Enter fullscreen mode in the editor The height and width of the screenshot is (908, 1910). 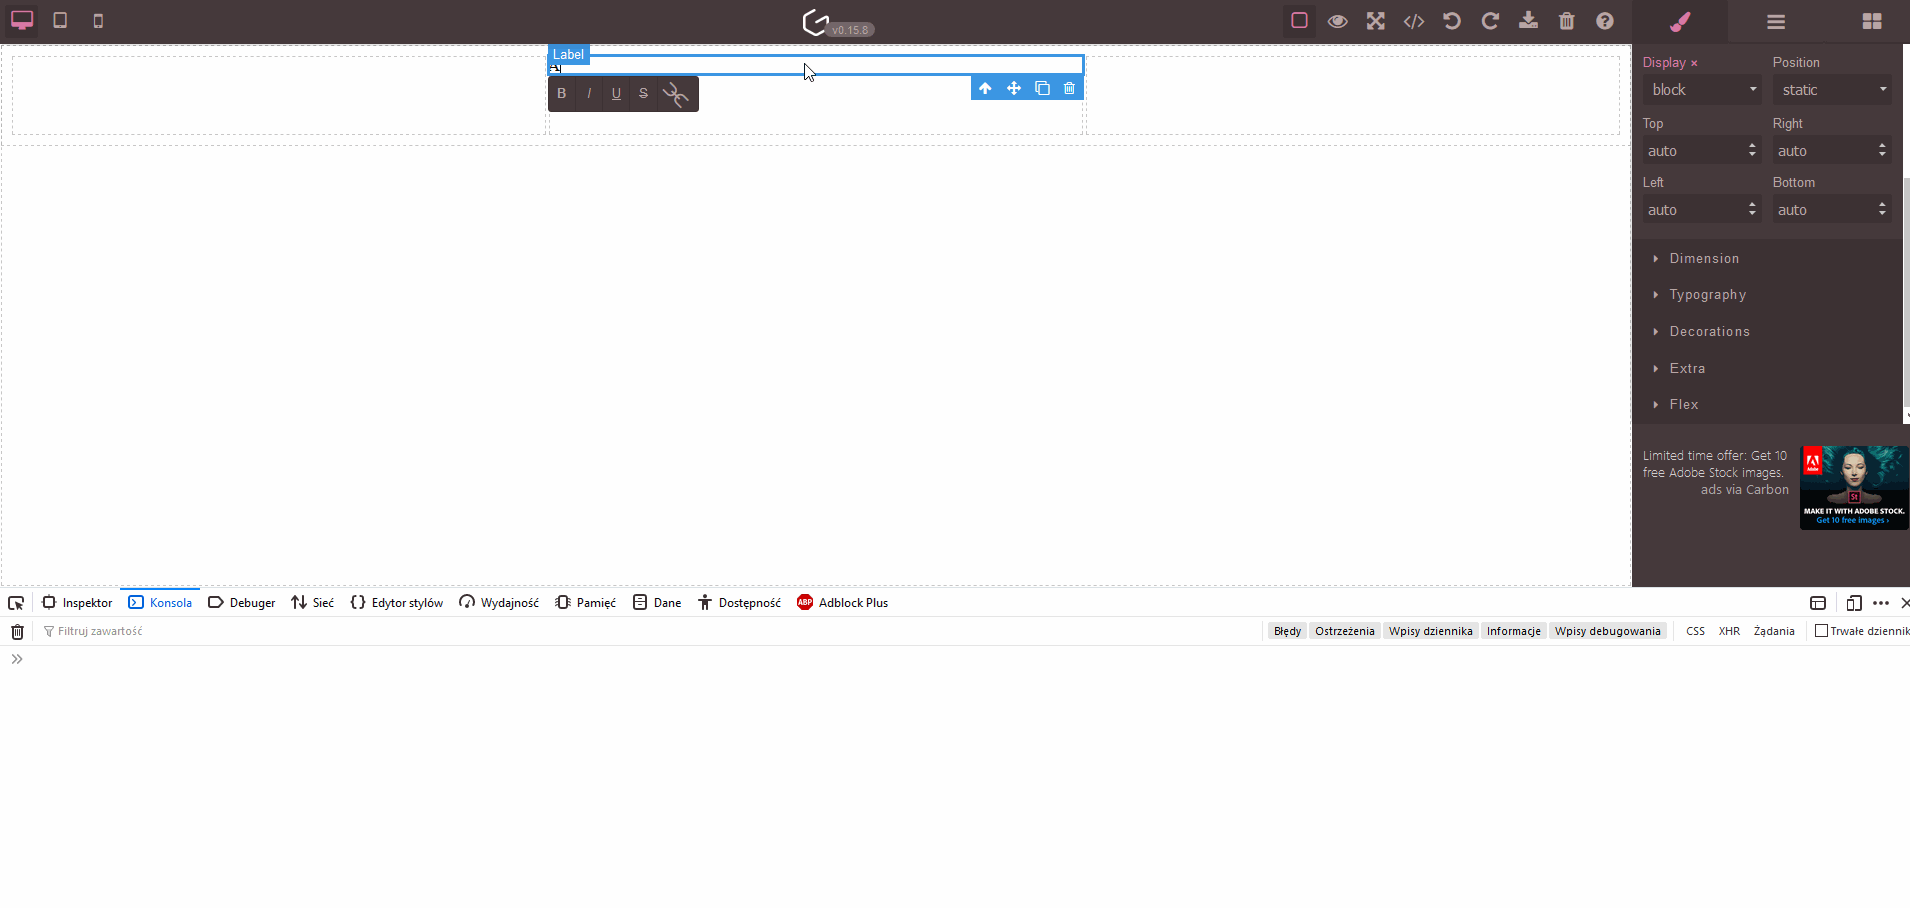point(1376,21)
